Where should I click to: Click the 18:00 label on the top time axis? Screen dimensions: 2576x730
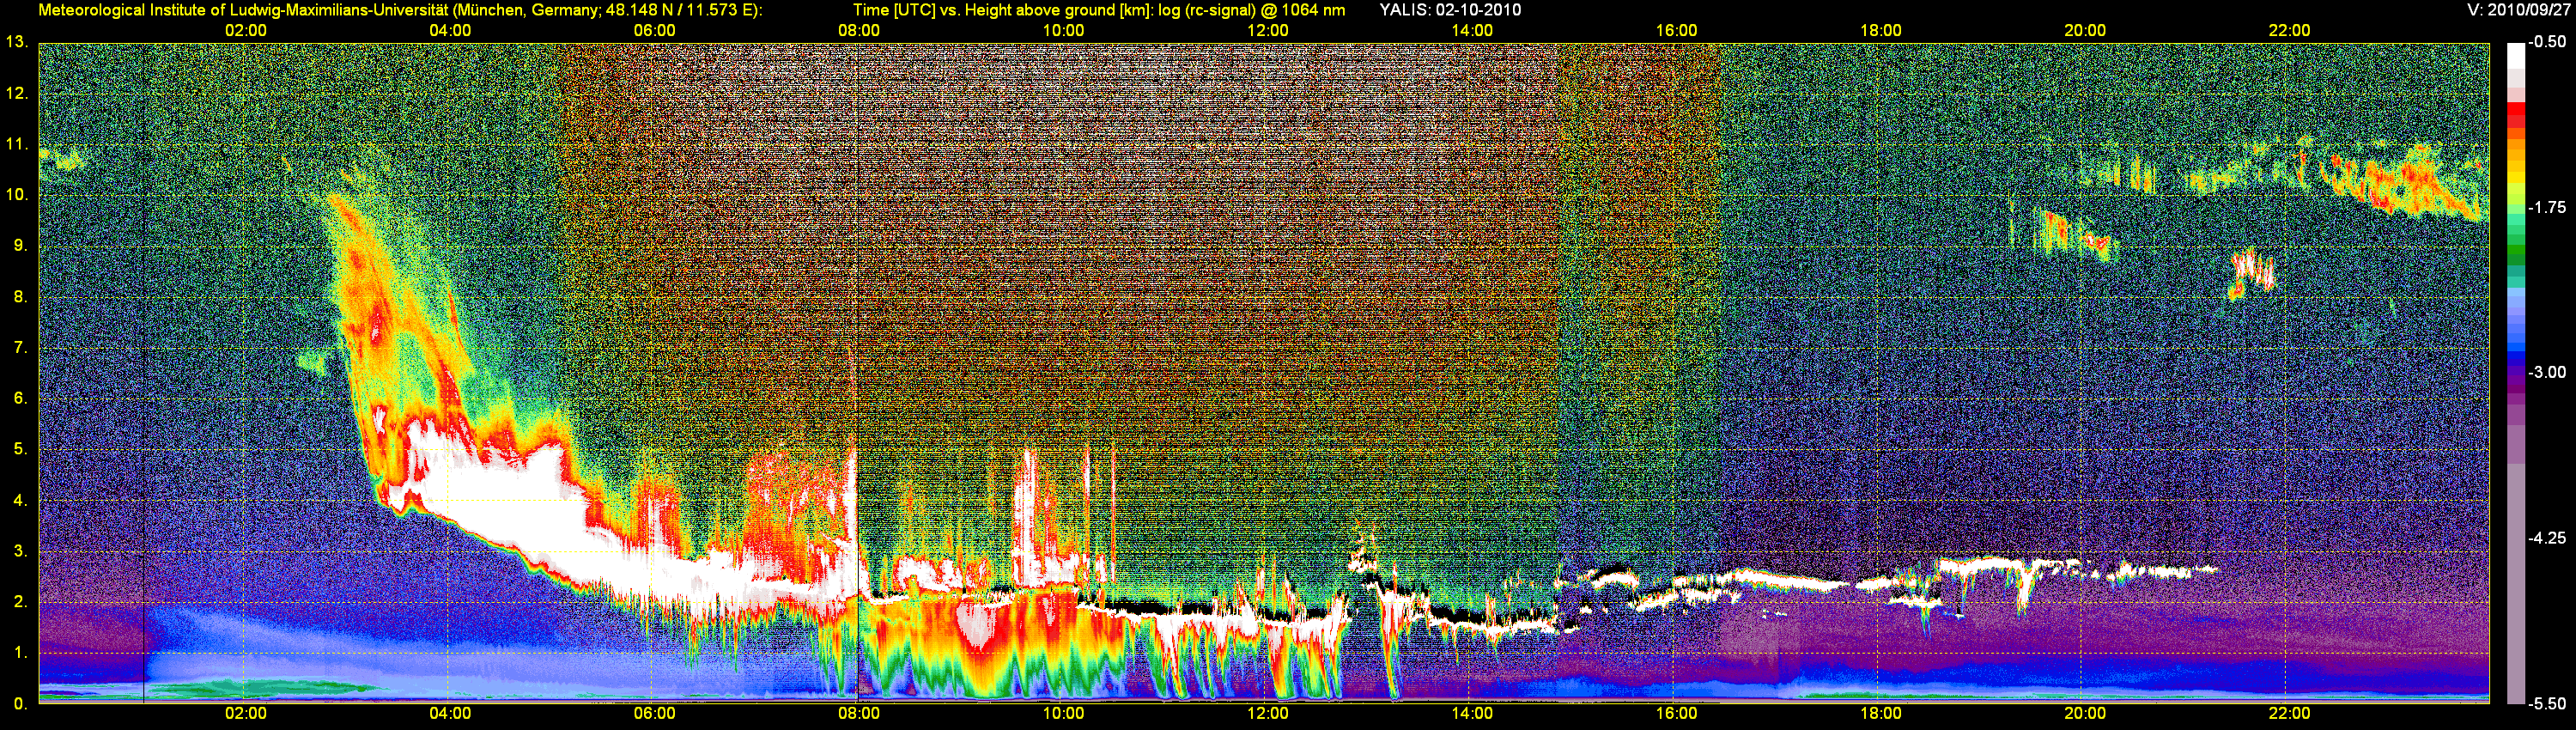[x=1881, y=31]
